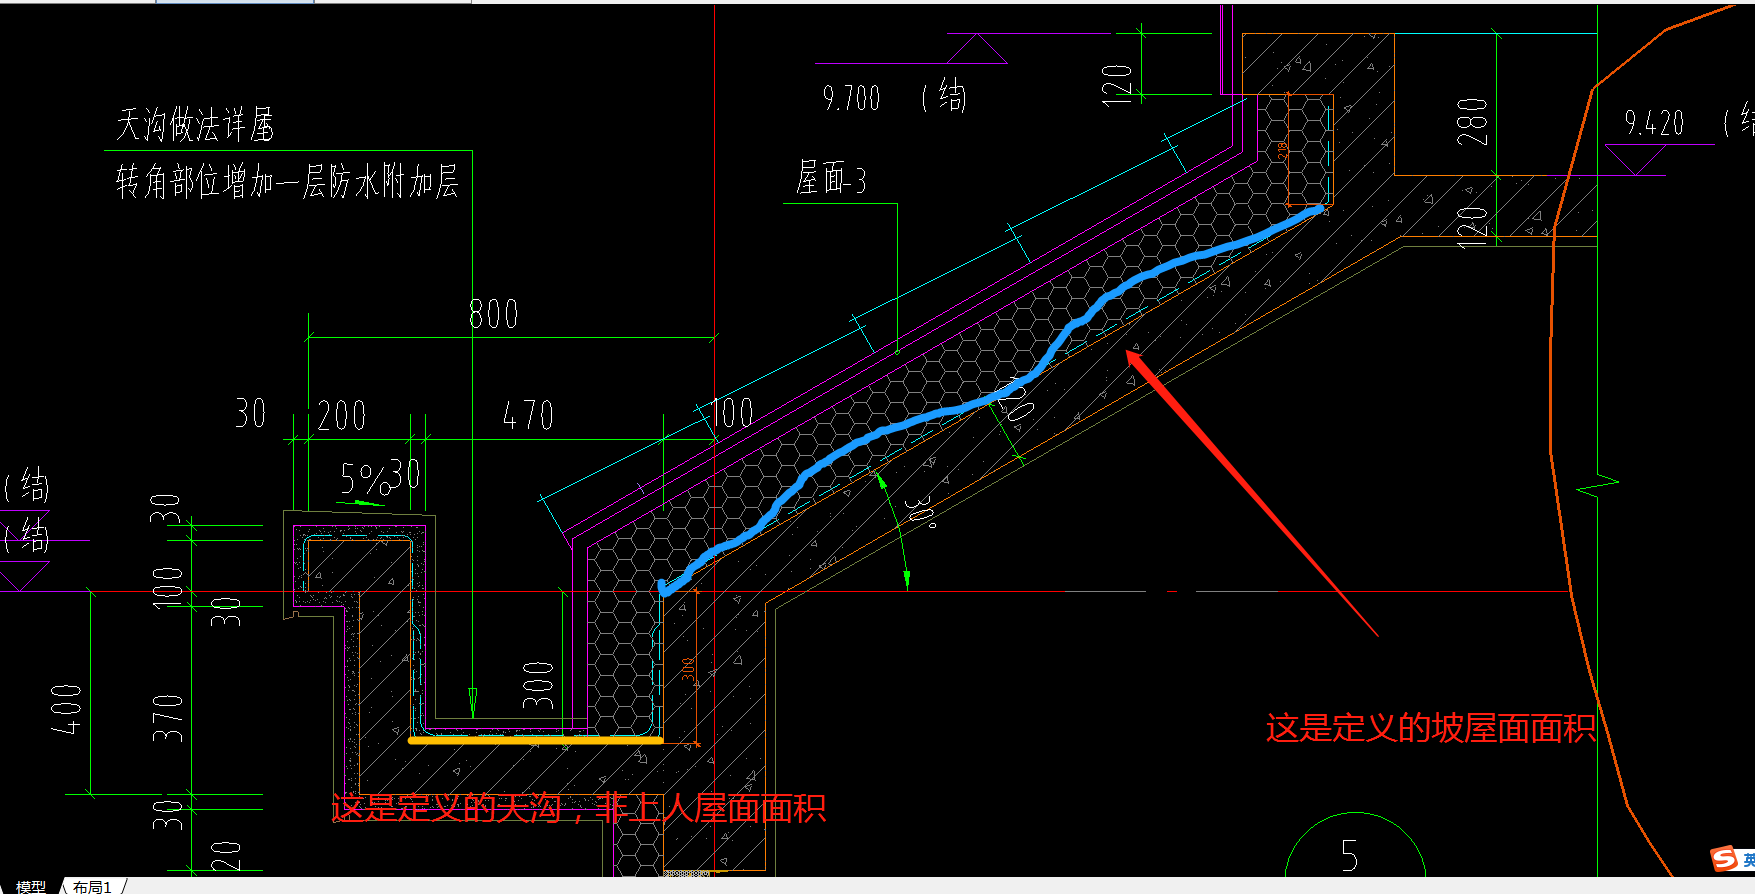This screenshot has width=1755, height=894.
Task: Select the 200 dimension text
Action: [x=342, y=415]
